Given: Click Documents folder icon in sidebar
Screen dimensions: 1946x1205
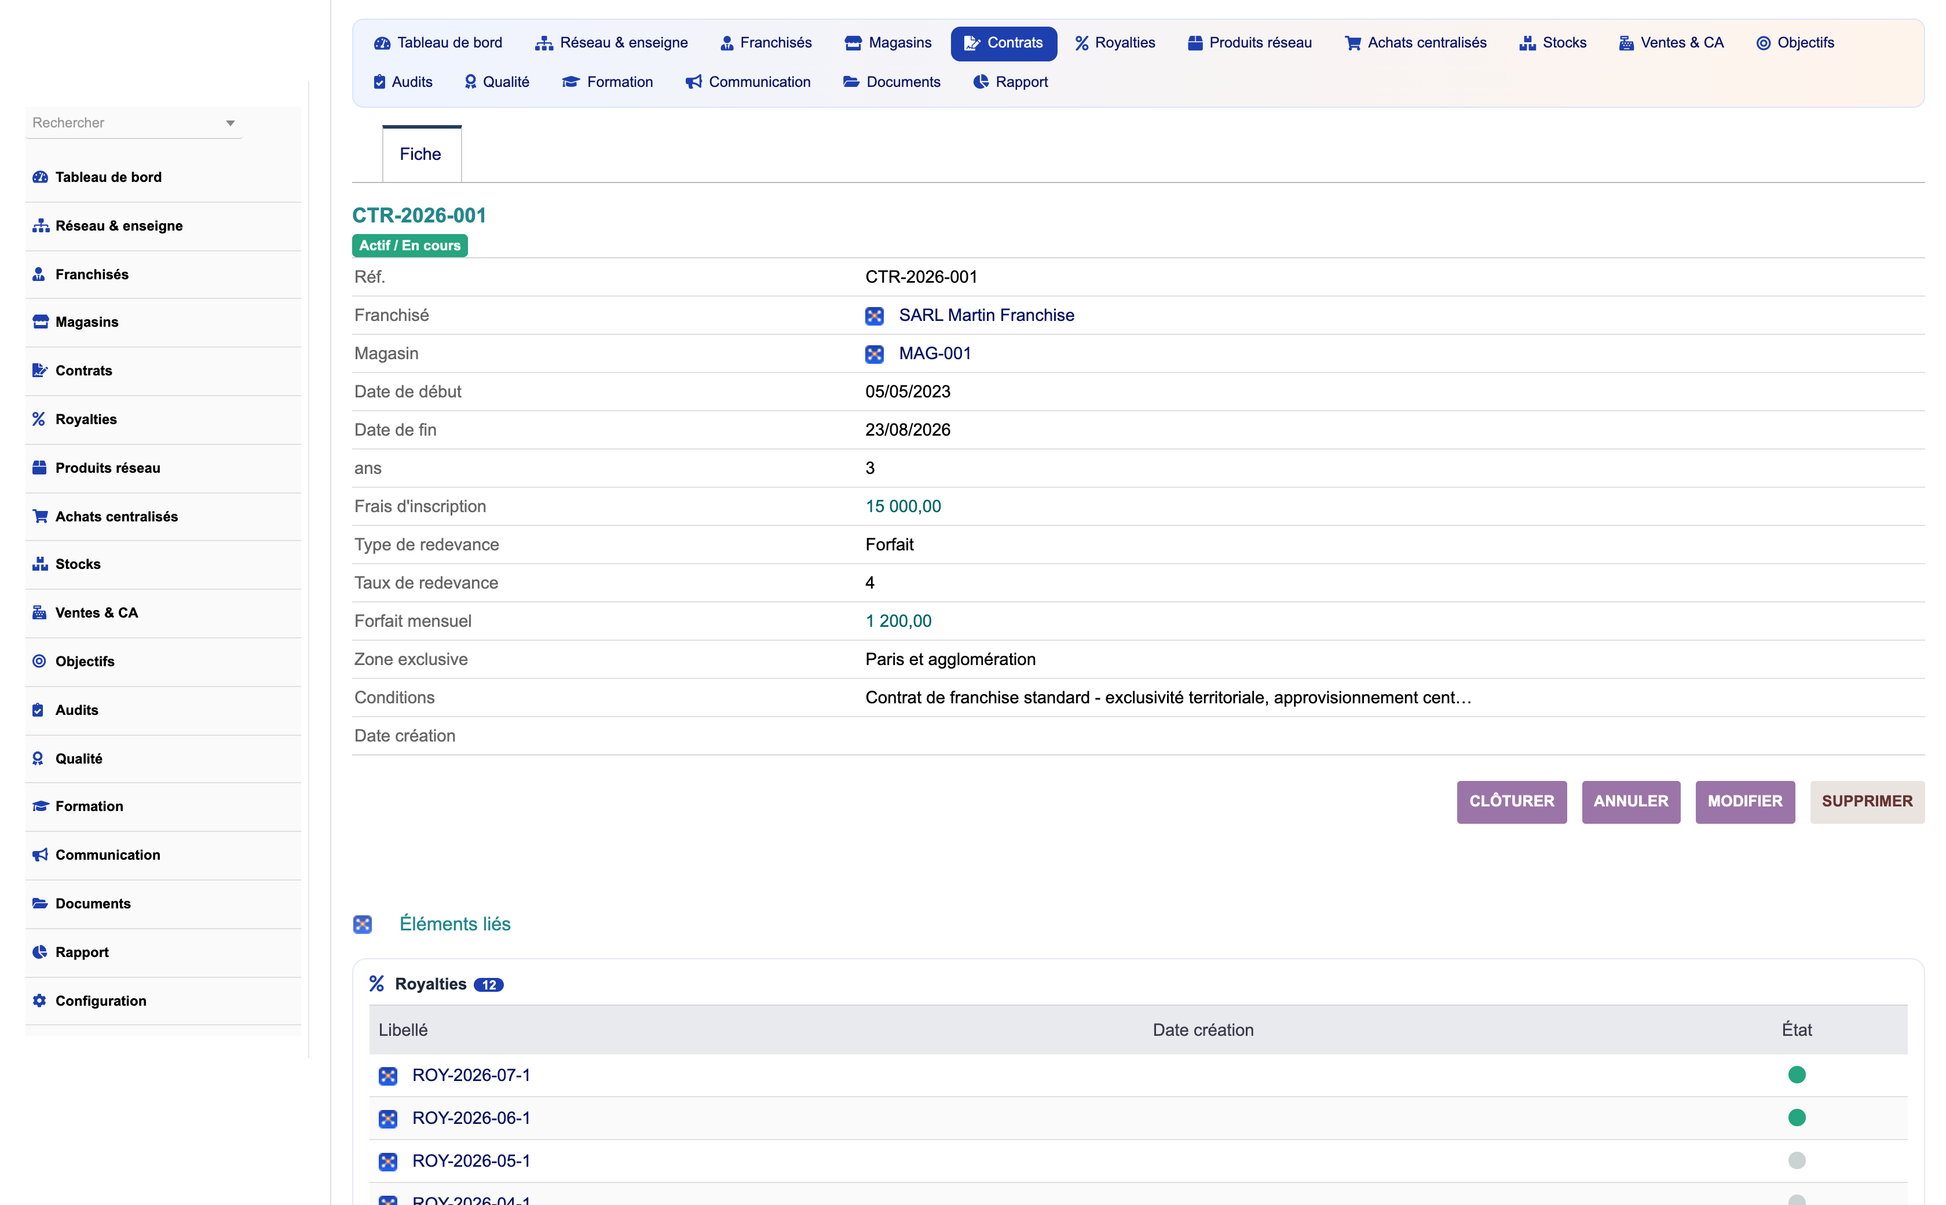Looking at the screenshot, I should click(x=40, y=903).
